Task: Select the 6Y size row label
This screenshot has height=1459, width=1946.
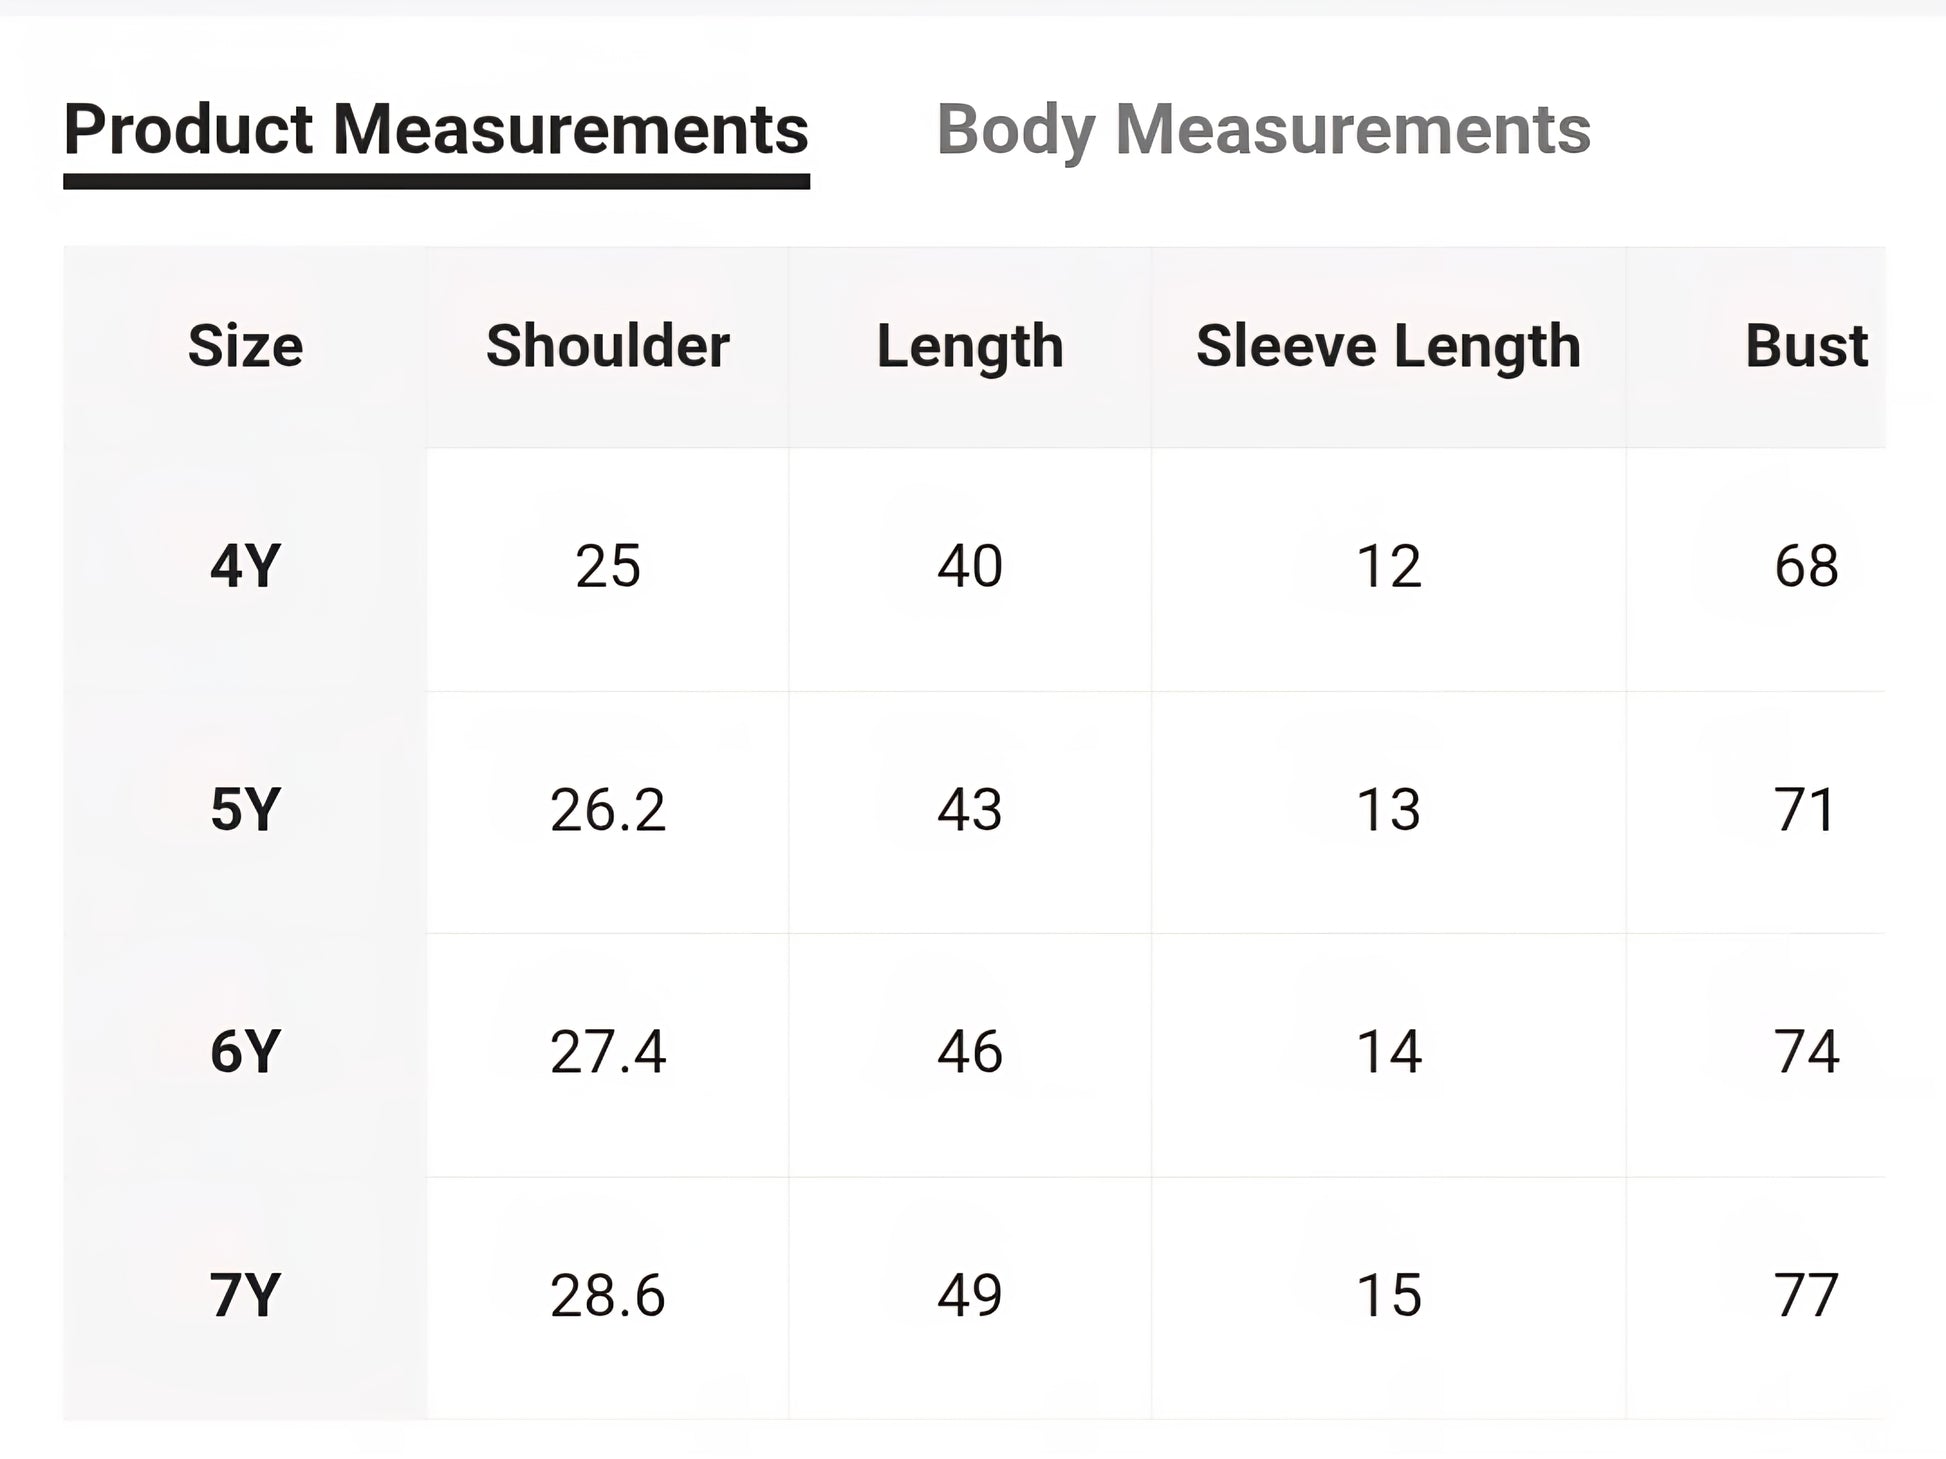Action: [x=245, y=1052]
